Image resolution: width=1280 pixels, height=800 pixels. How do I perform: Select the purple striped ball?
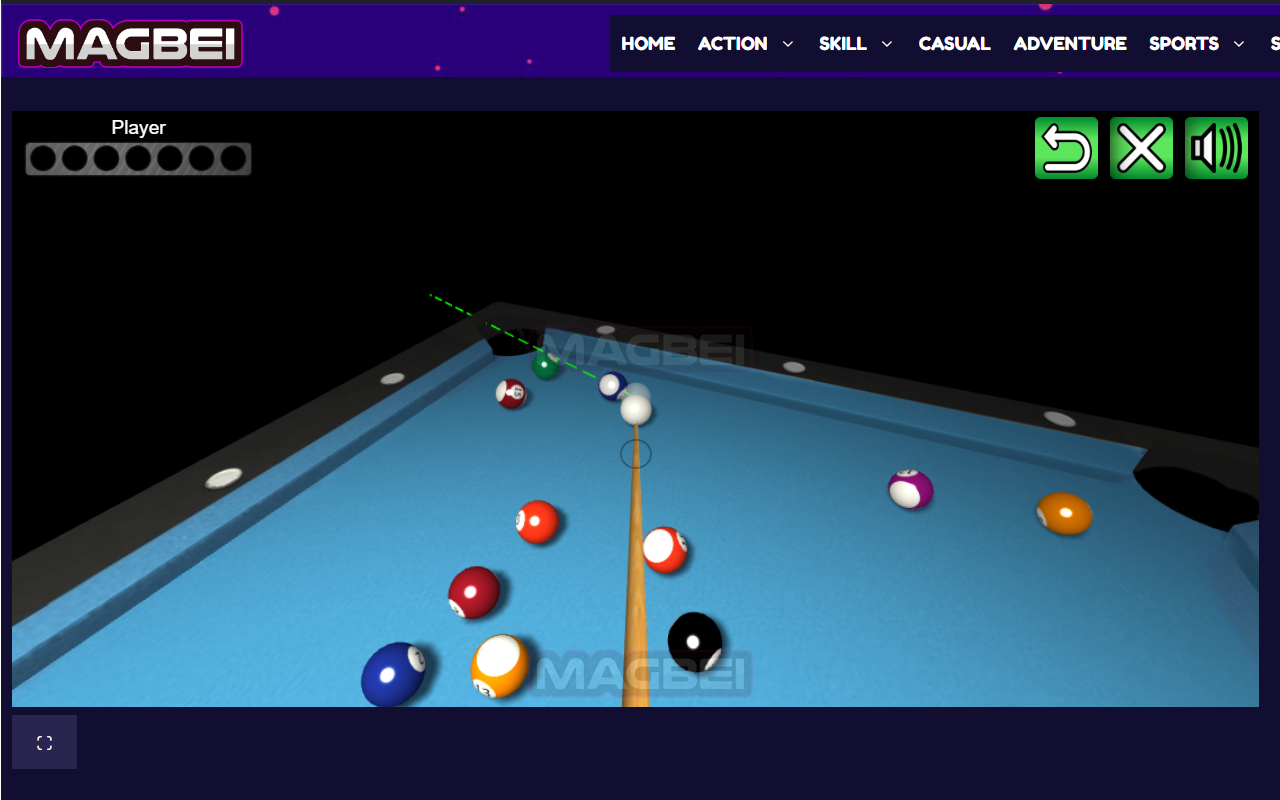[x=912, y=490]
